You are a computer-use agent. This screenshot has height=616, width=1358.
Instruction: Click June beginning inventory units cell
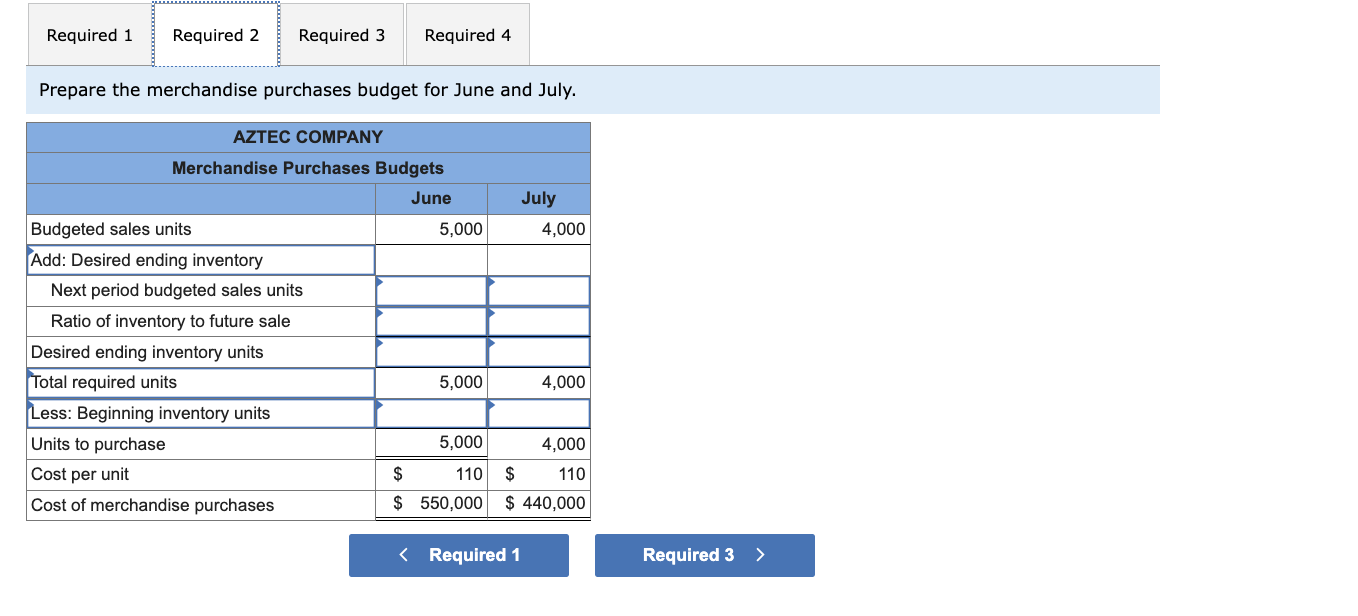tap(430, 412)
